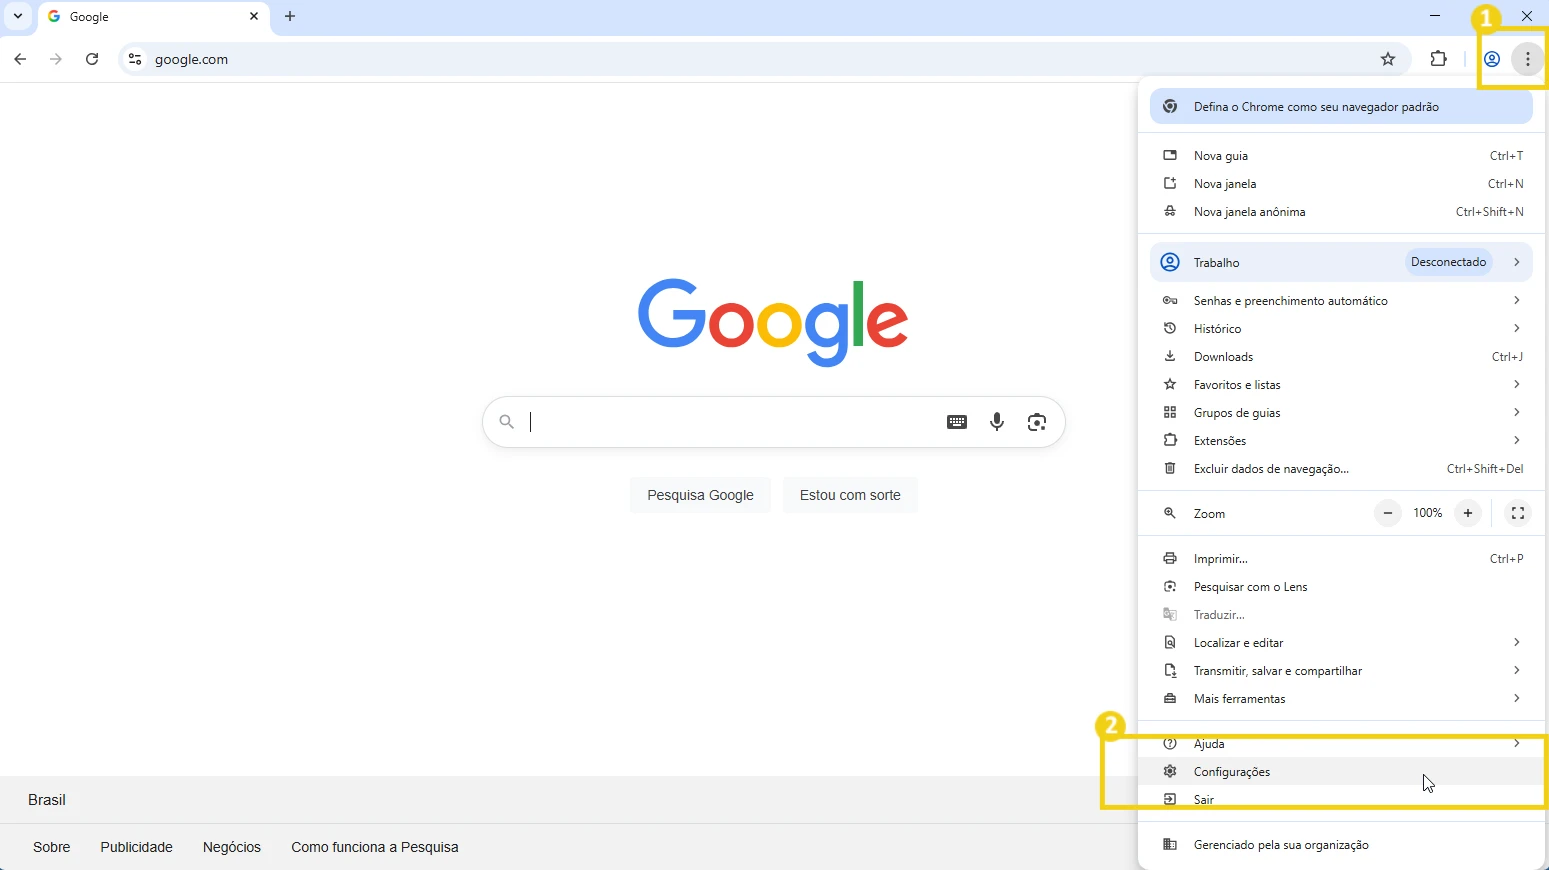Open the Publicidade footer link
Viewport: 1549px width, 870px height.
coord(136,847)
